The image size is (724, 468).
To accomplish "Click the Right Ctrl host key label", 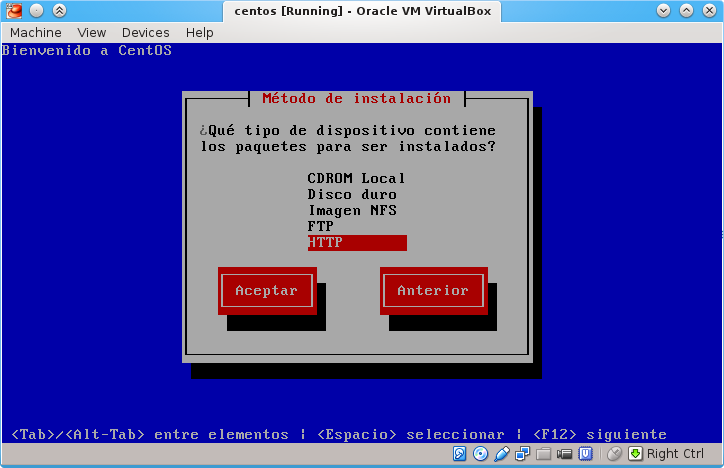I will 675,454.
